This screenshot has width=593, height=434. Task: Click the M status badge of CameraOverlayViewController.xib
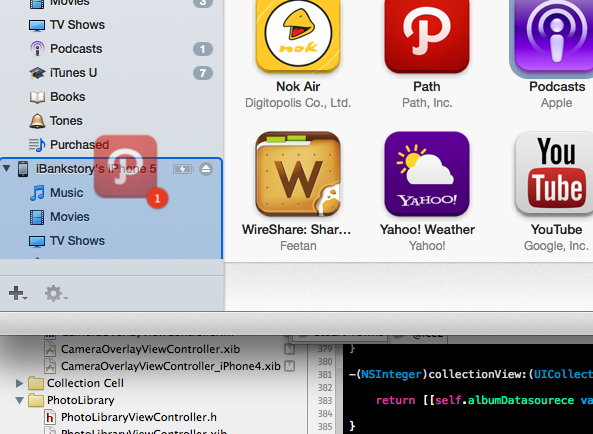[290, 349]
